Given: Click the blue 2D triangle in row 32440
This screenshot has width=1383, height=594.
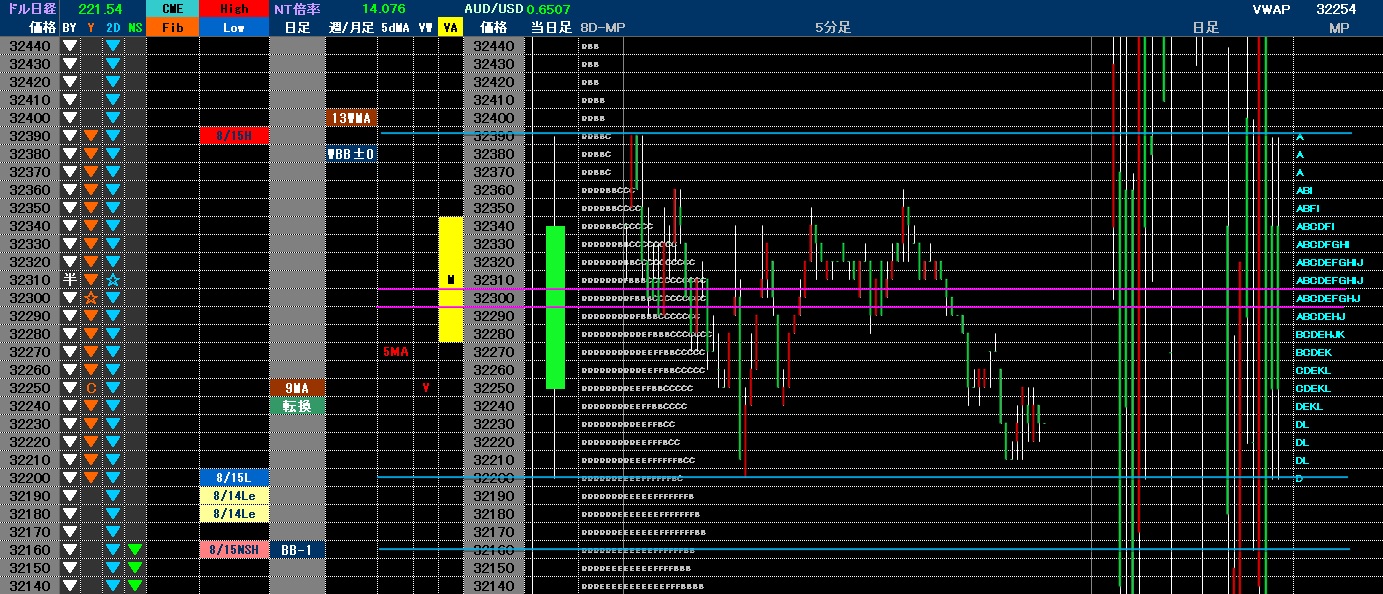Looking at the screenshot, I should click(113, 46).
